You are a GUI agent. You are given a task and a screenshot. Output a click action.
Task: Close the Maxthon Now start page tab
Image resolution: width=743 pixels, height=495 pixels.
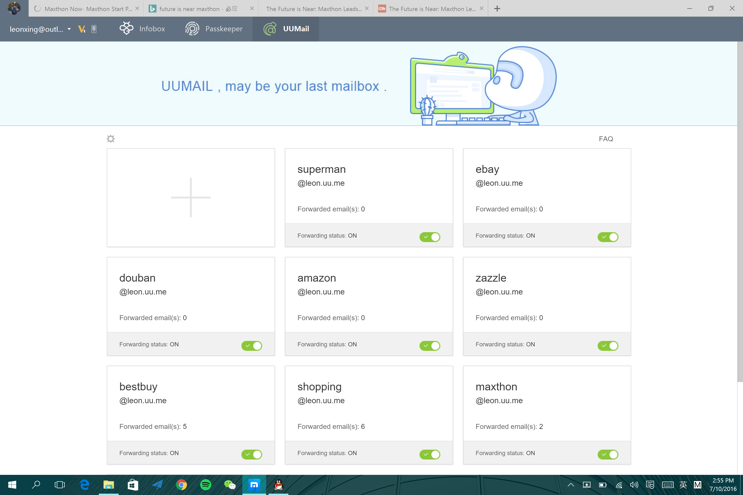(x=137, y=9)
